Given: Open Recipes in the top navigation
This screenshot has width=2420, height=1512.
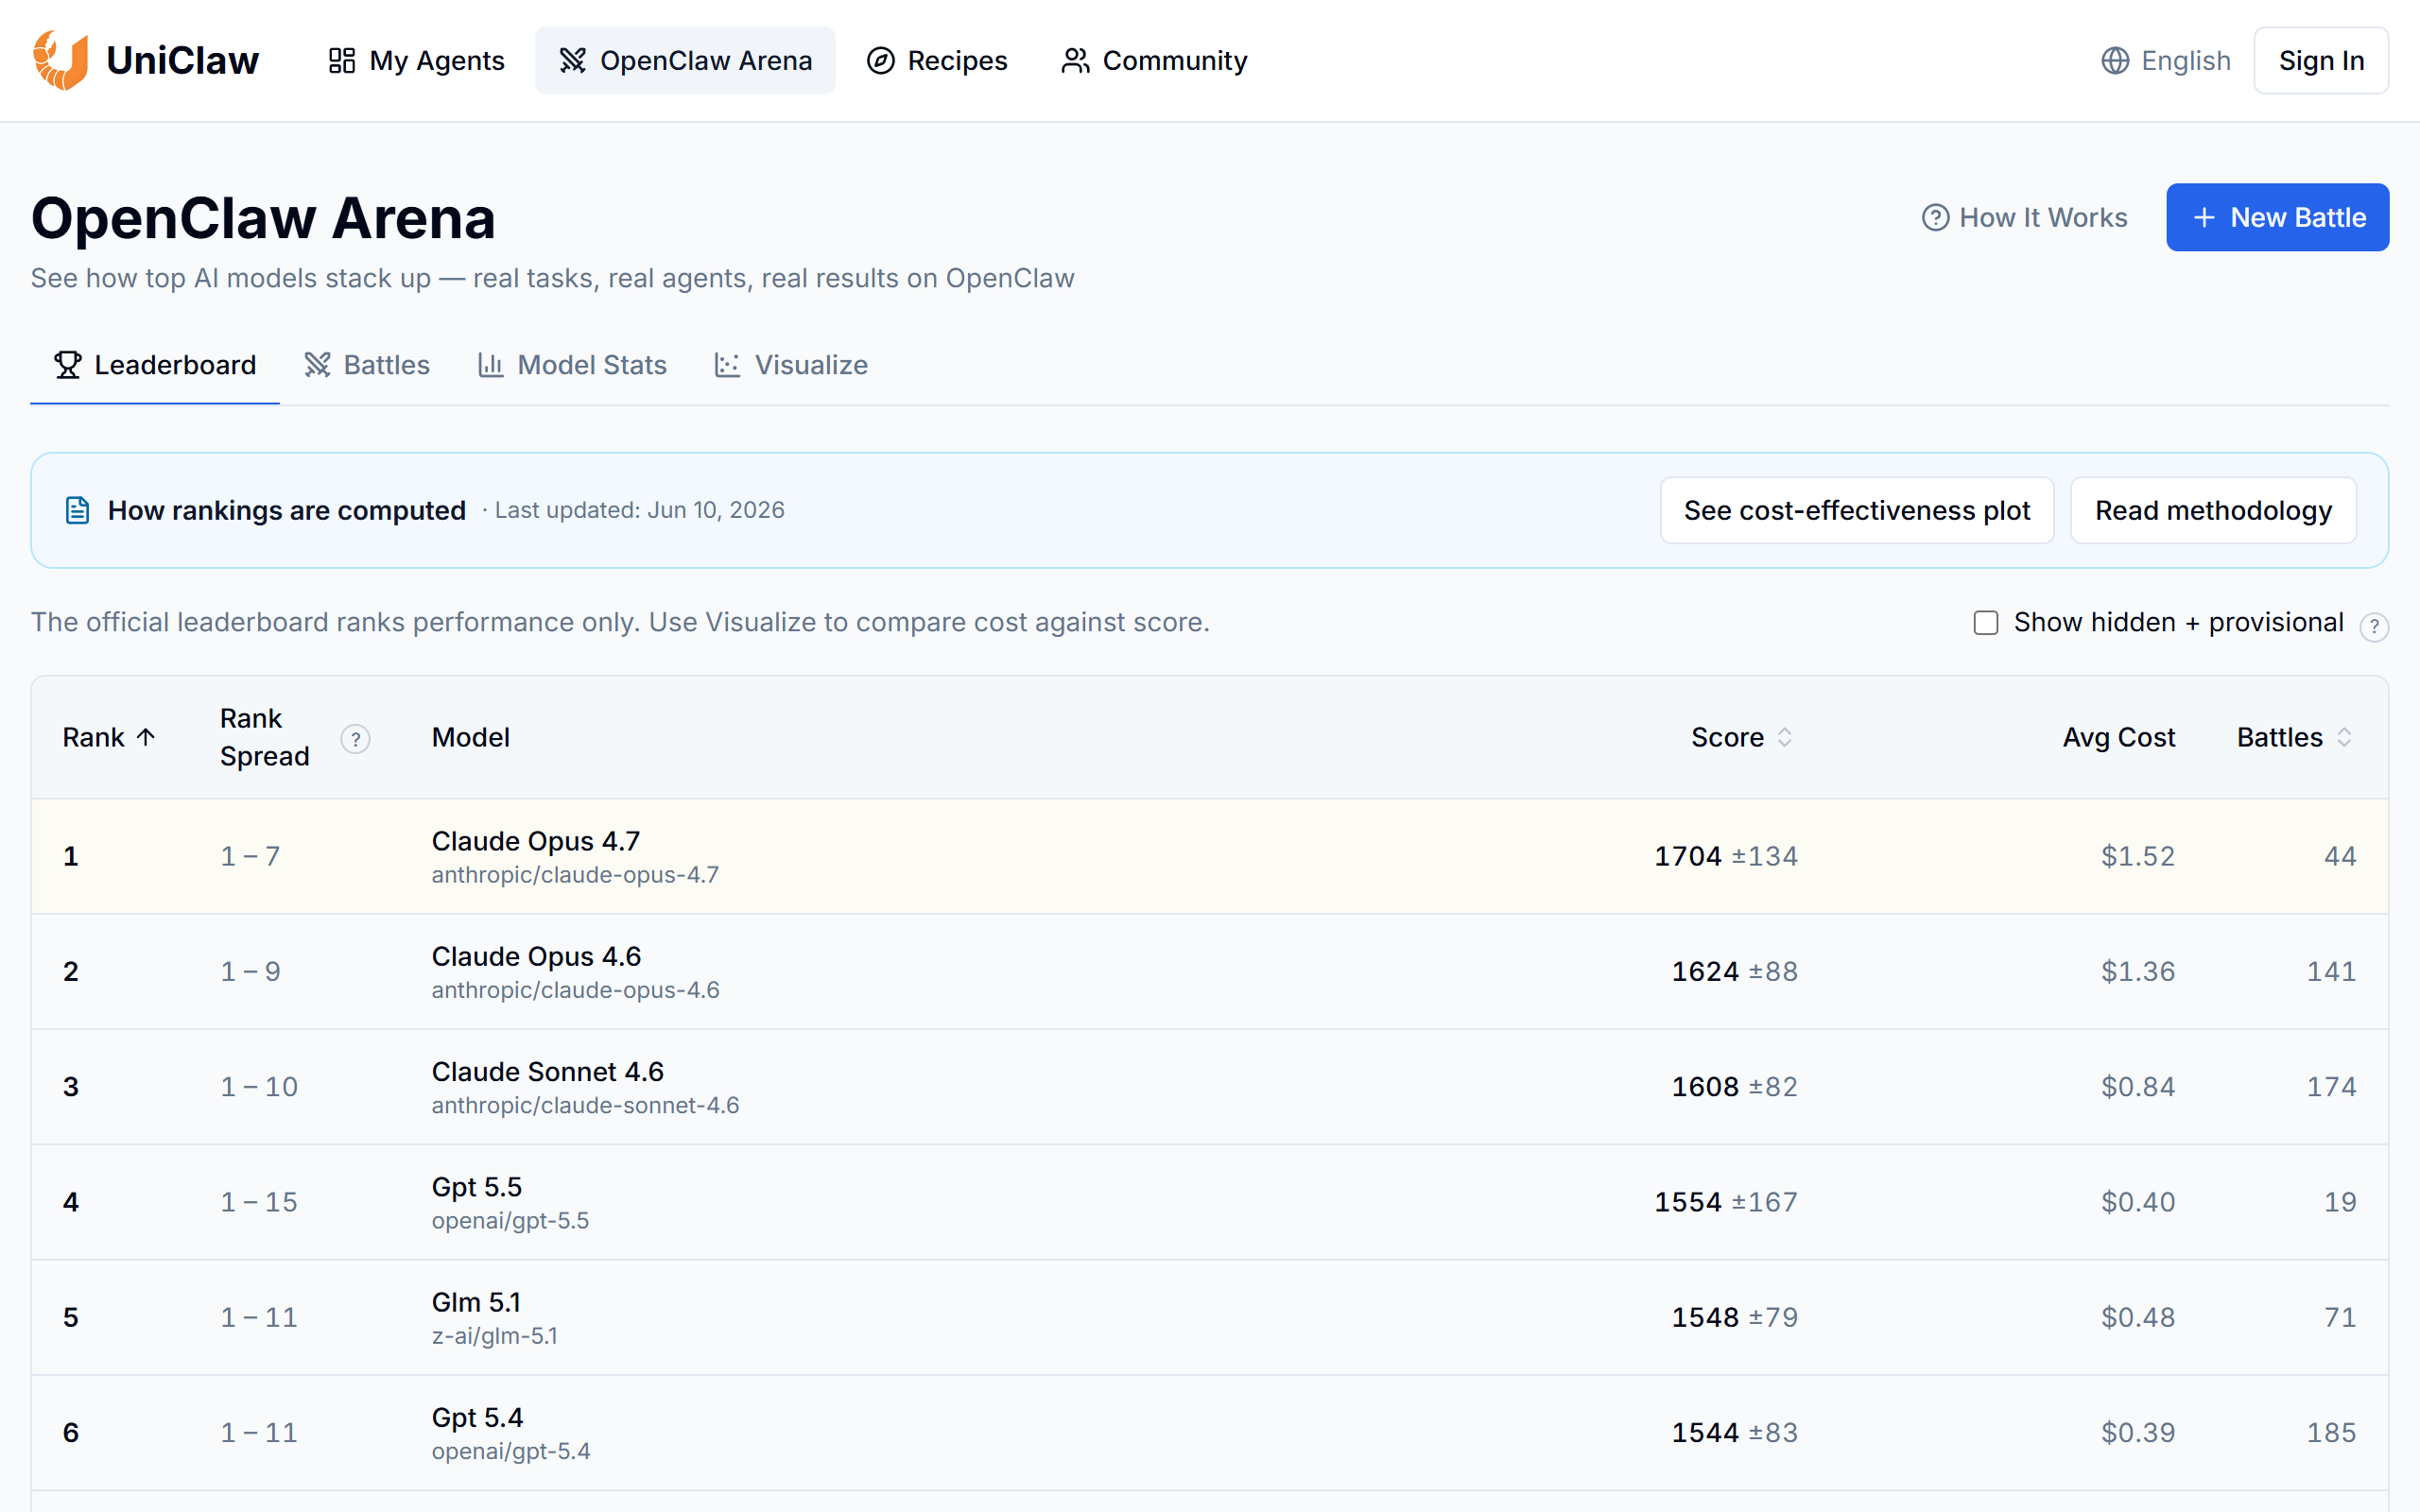Looking at the screenshot, I should tap(937, 61).
